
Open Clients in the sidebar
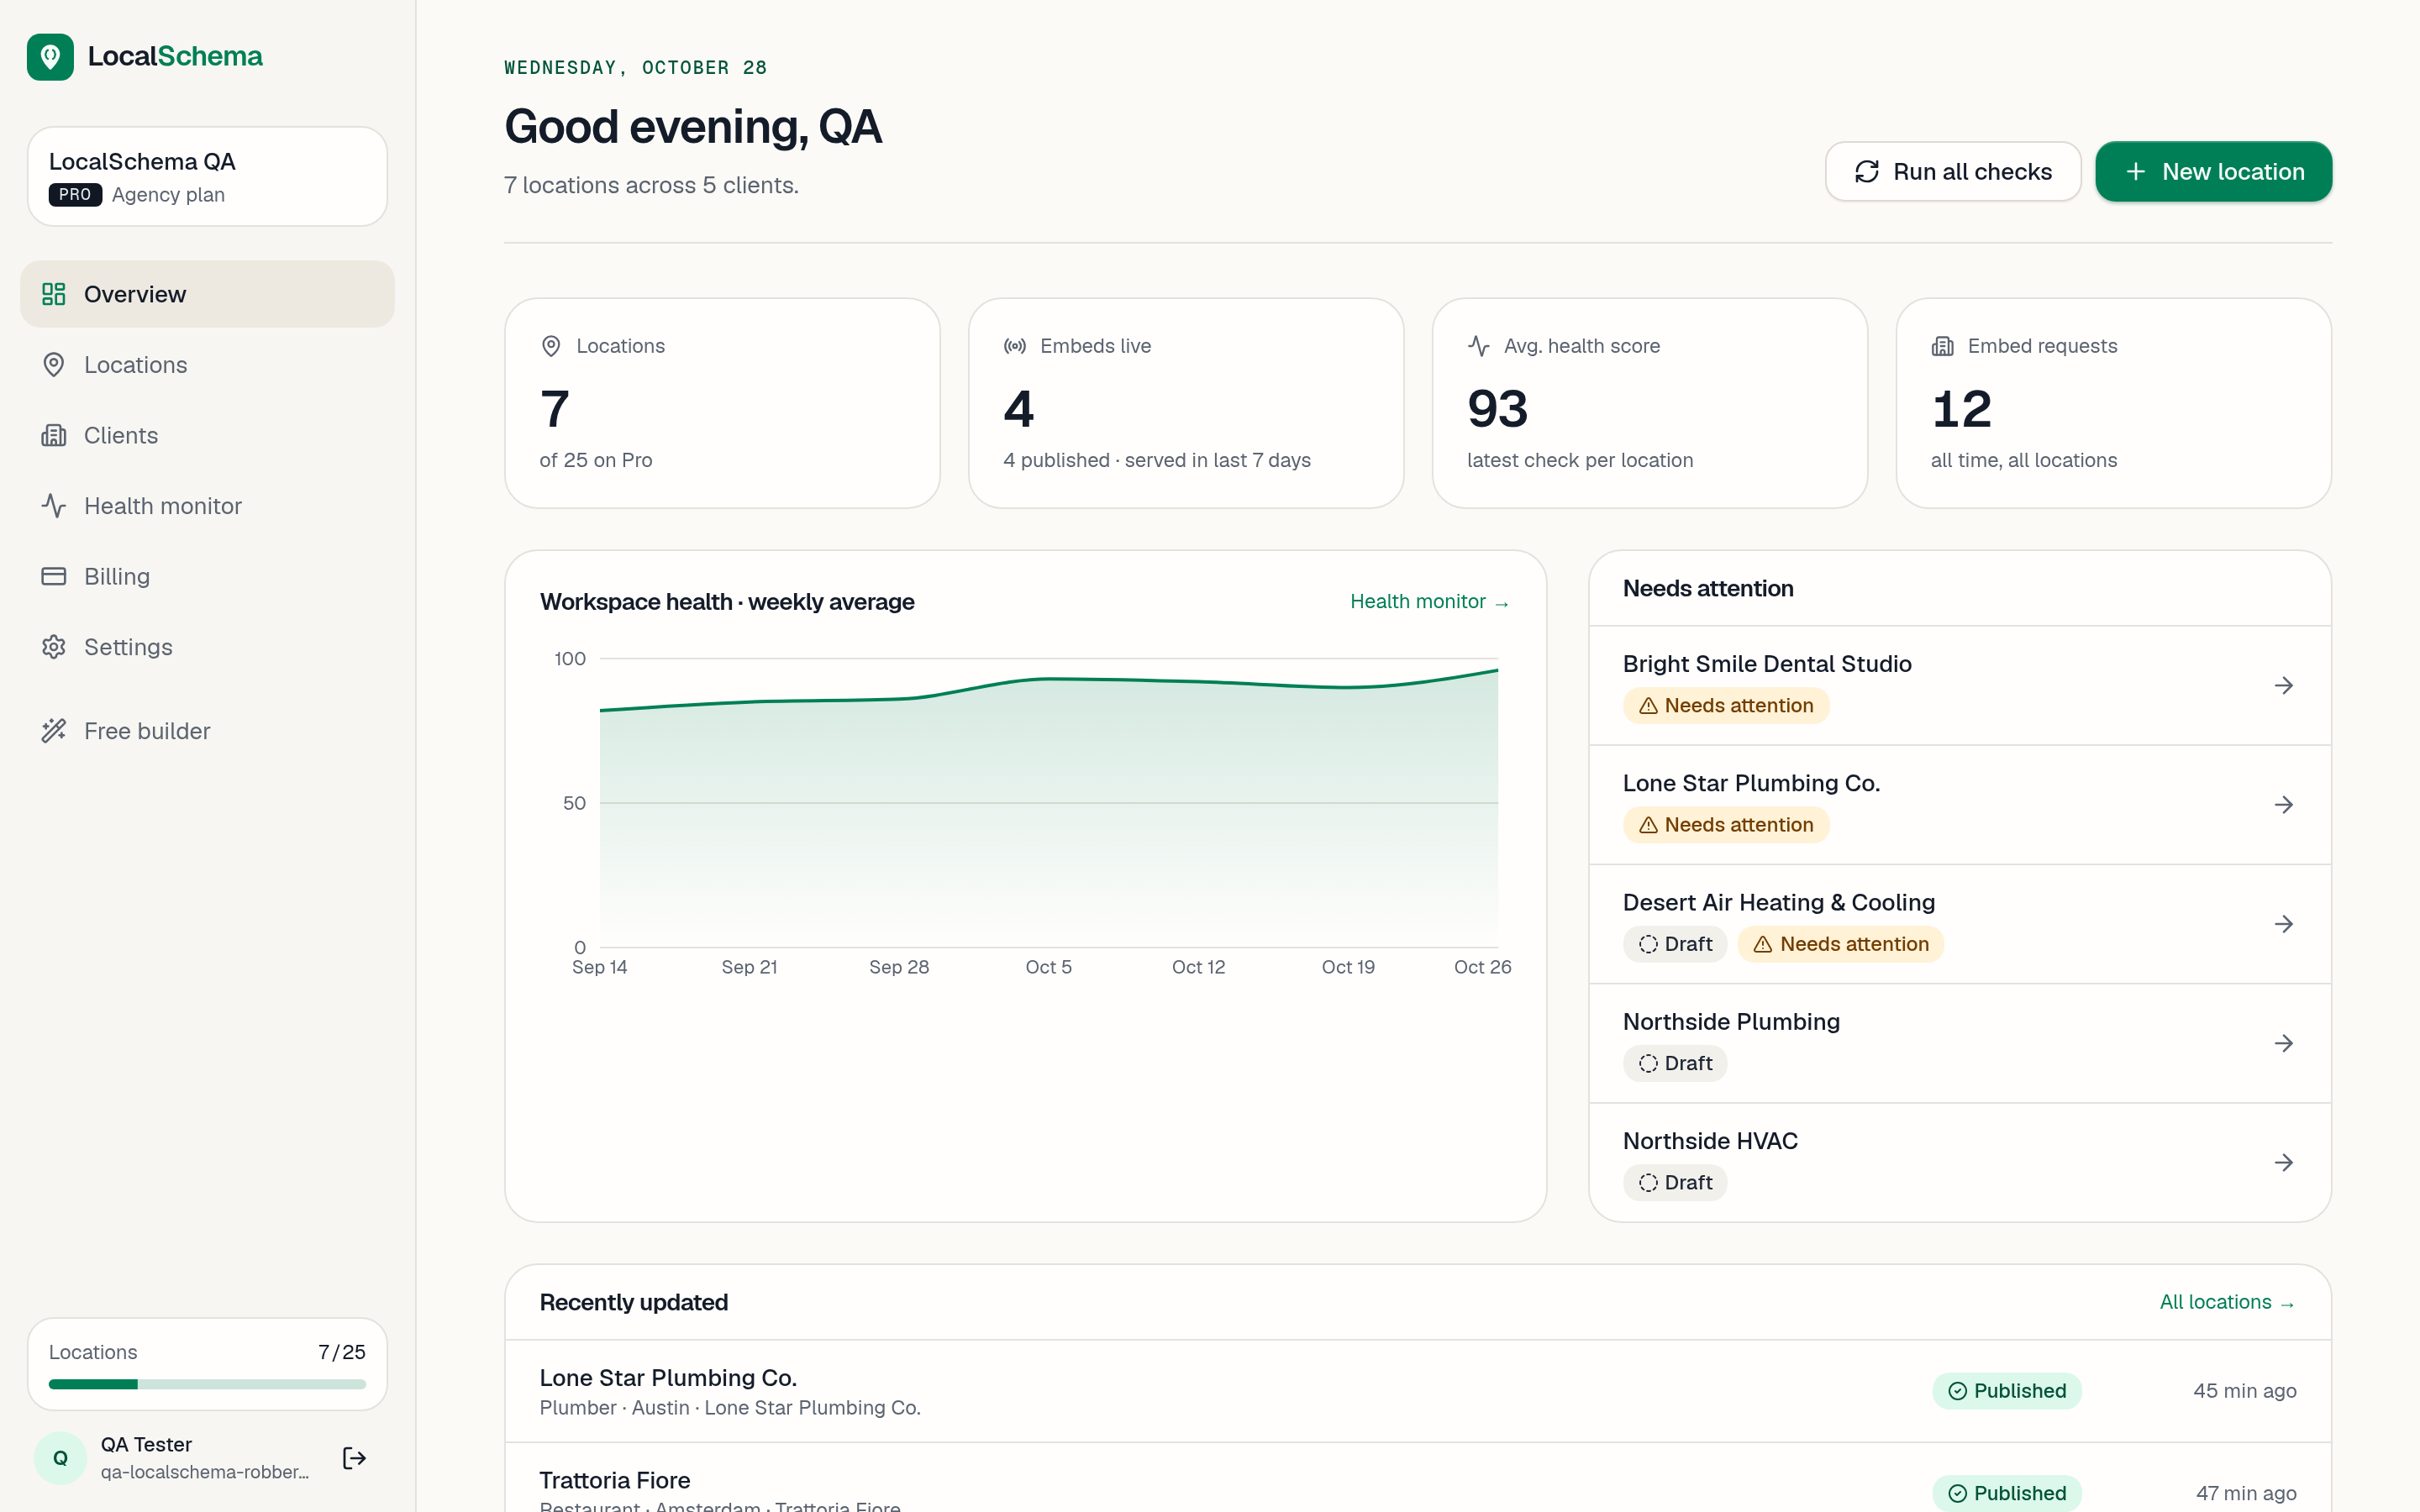[207, 435]
